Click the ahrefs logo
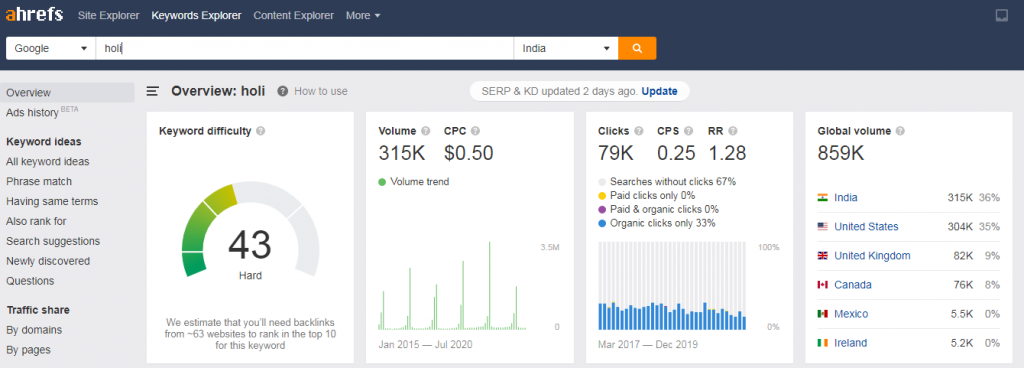 (34, 14)
